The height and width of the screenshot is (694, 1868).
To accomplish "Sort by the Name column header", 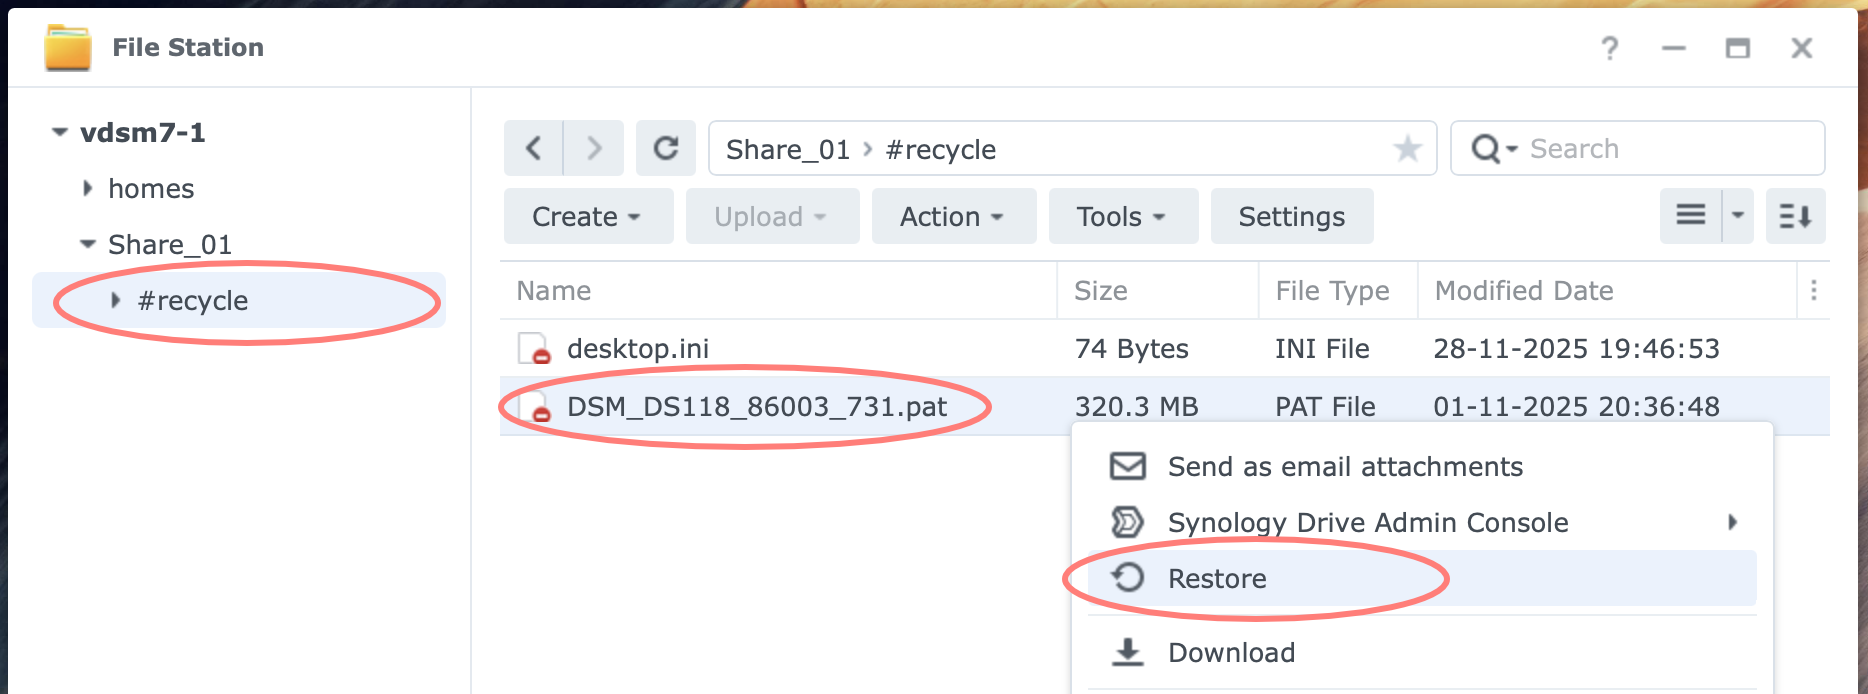I will tap(778, 290).
